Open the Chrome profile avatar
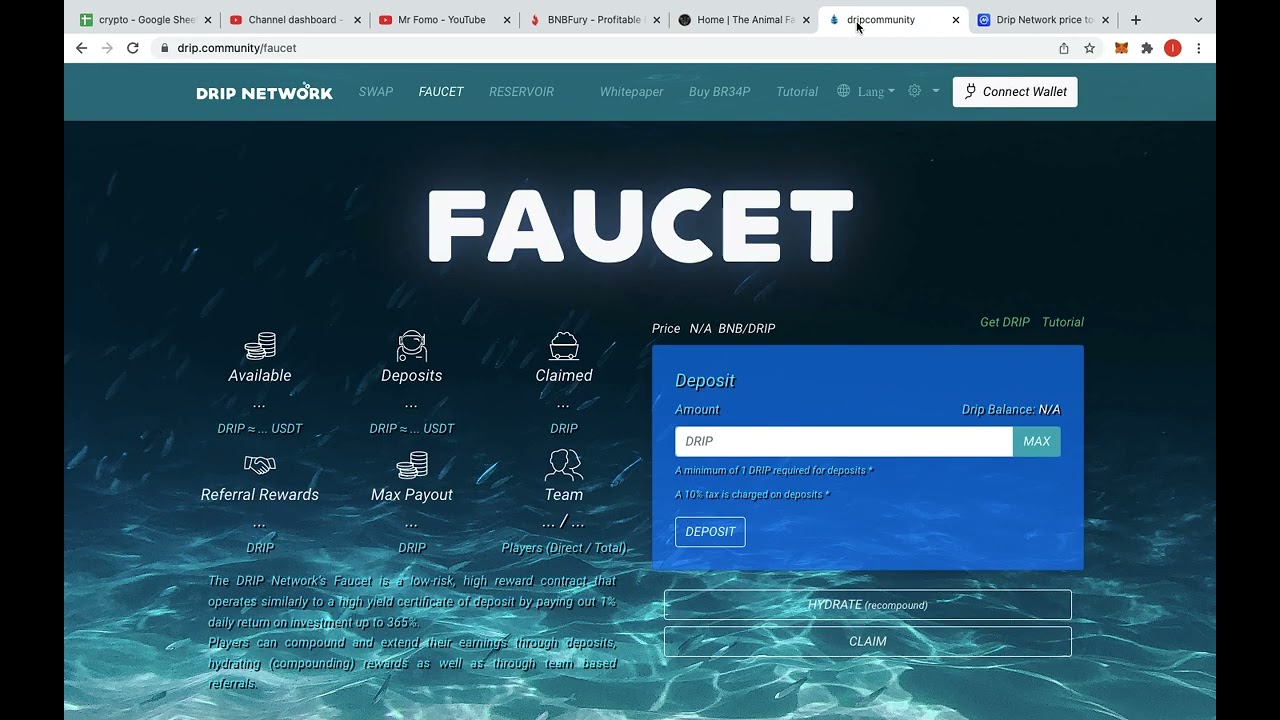Viewport: 1280px width, 720px height. click(x=1173, y=48)
